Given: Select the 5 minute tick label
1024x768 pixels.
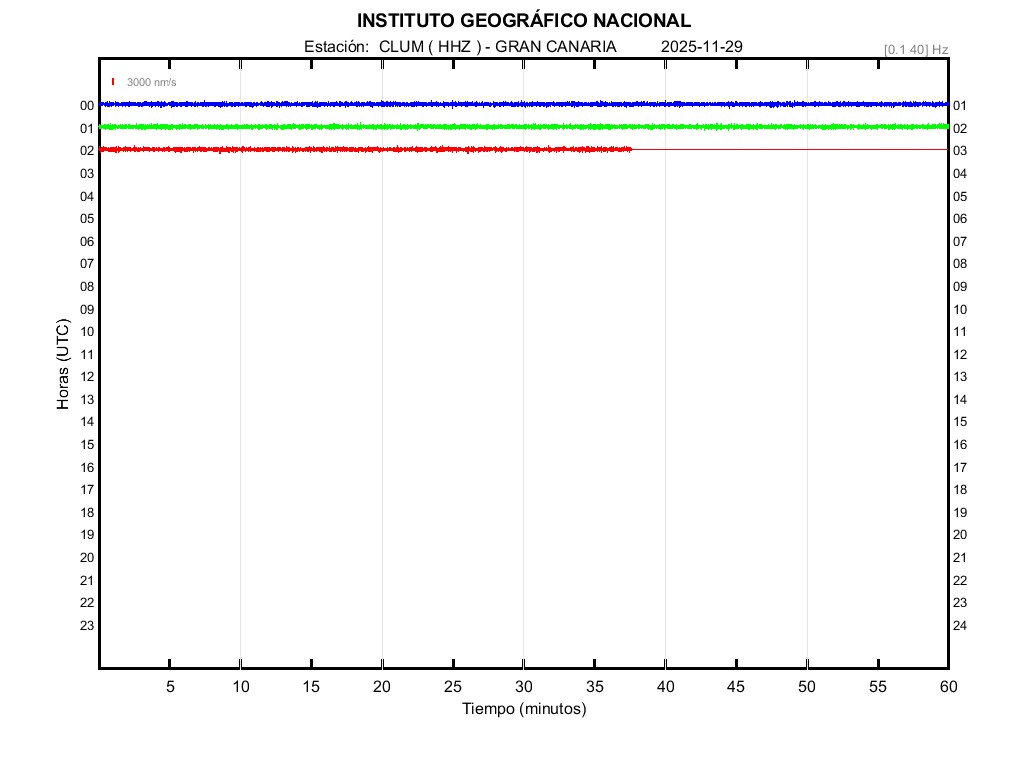Looking at the screenshot, I should pyautogui.click(x=170, y=687).
